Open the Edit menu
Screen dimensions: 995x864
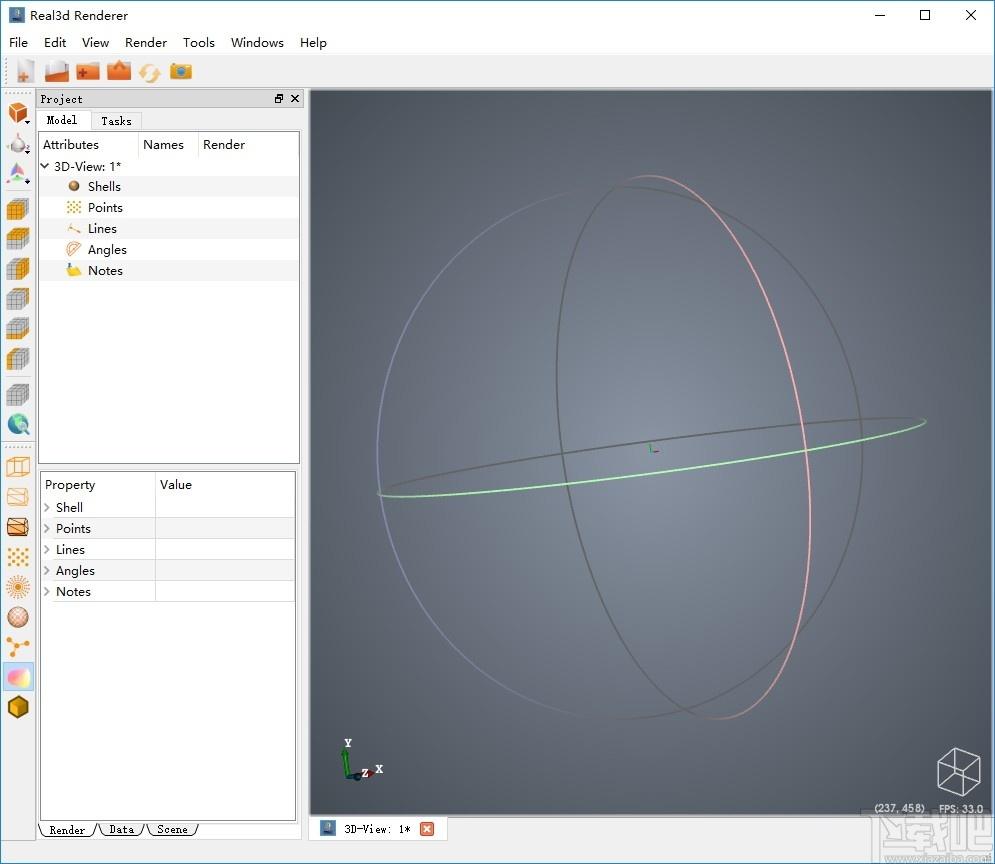55,43
